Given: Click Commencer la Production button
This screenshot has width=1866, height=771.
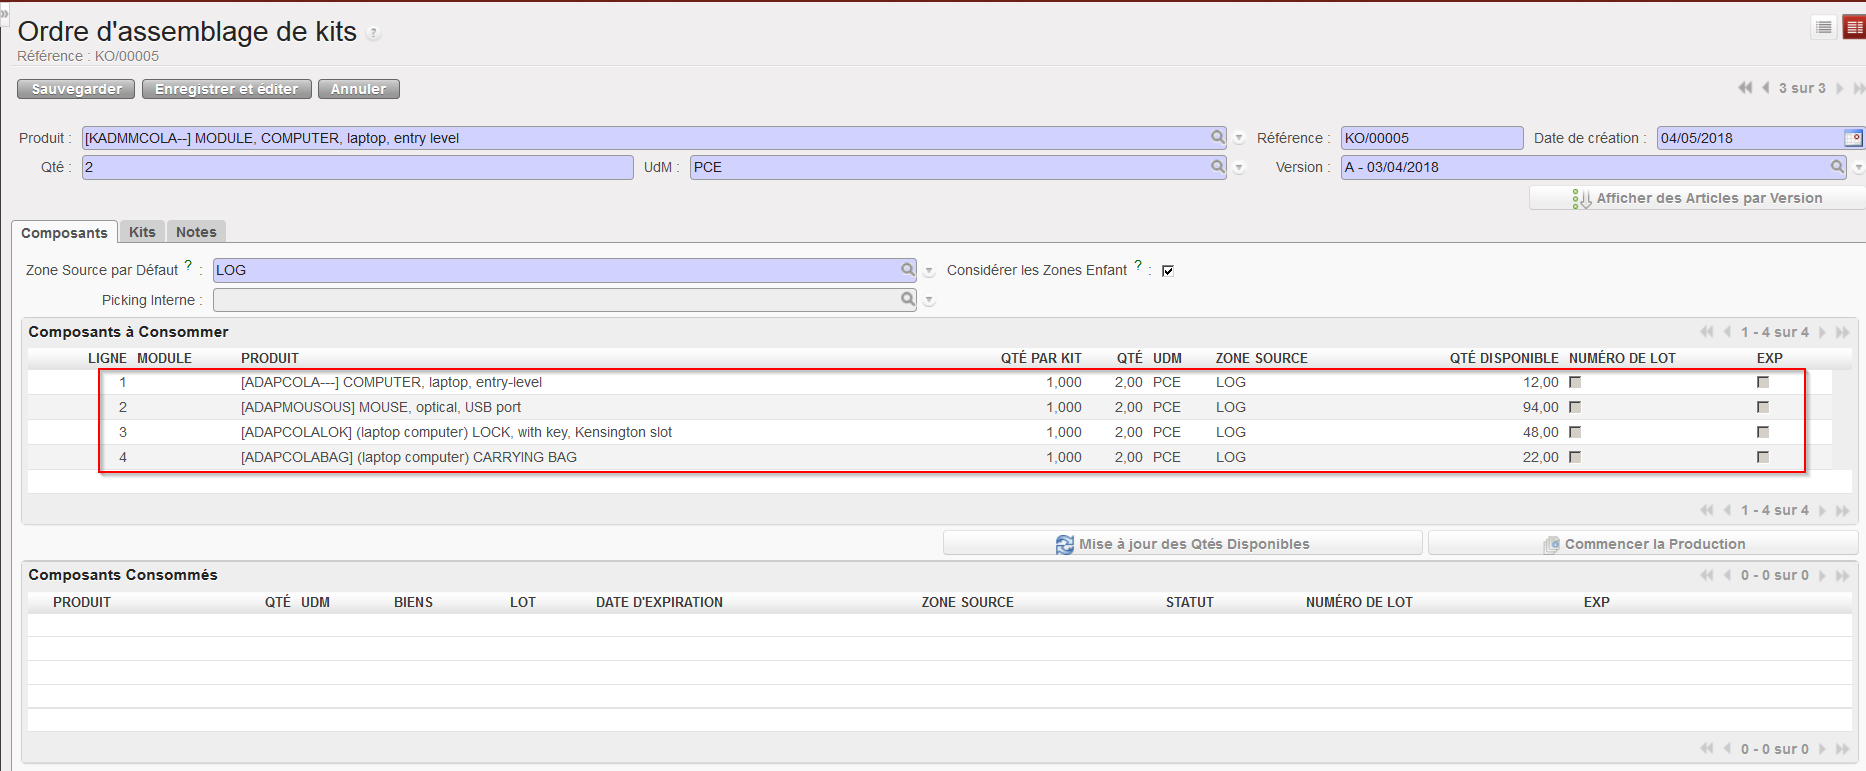Looking at the screenshot, I should tap(1643, 544).
